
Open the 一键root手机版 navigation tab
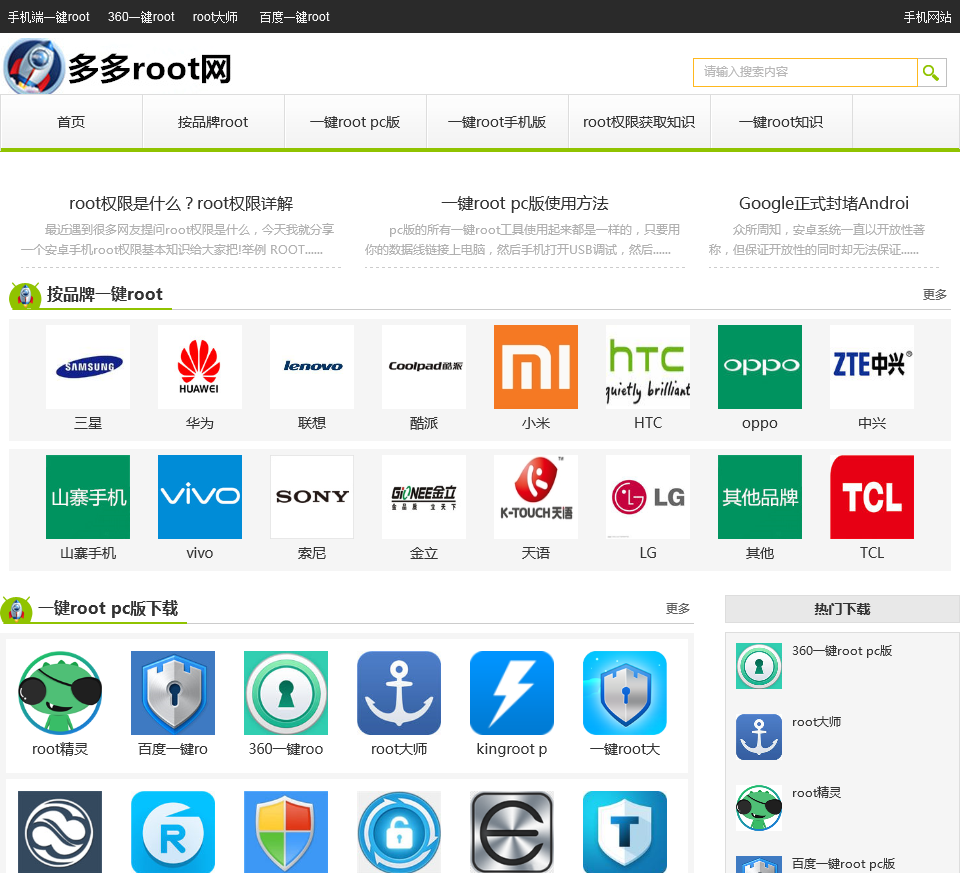pyautogui.click(x=497, y=122)
